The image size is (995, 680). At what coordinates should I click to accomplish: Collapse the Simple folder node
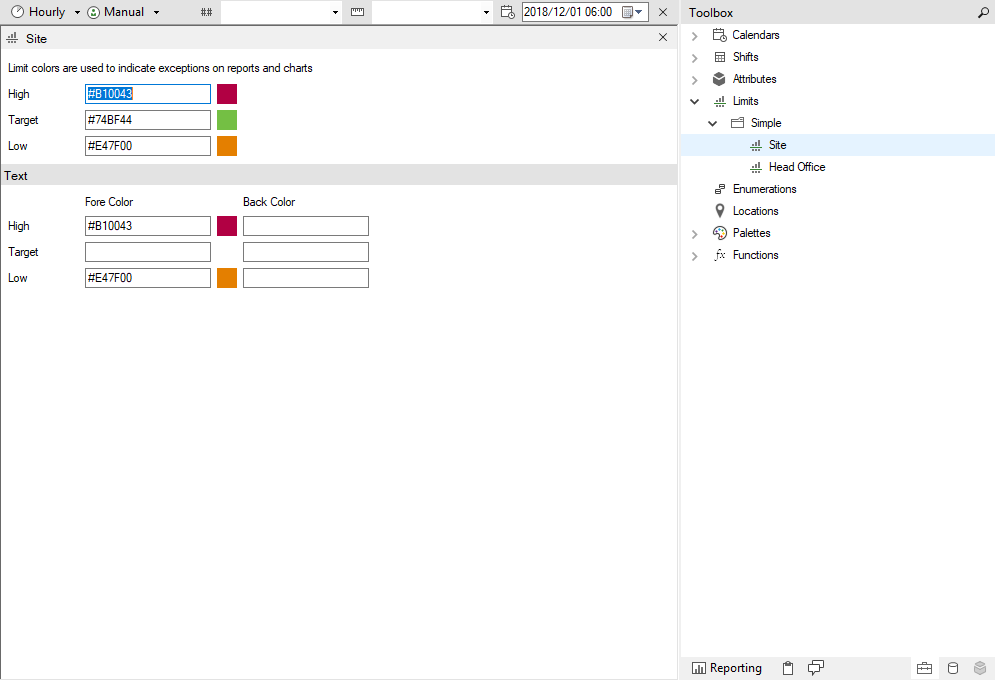pos(713,124)
